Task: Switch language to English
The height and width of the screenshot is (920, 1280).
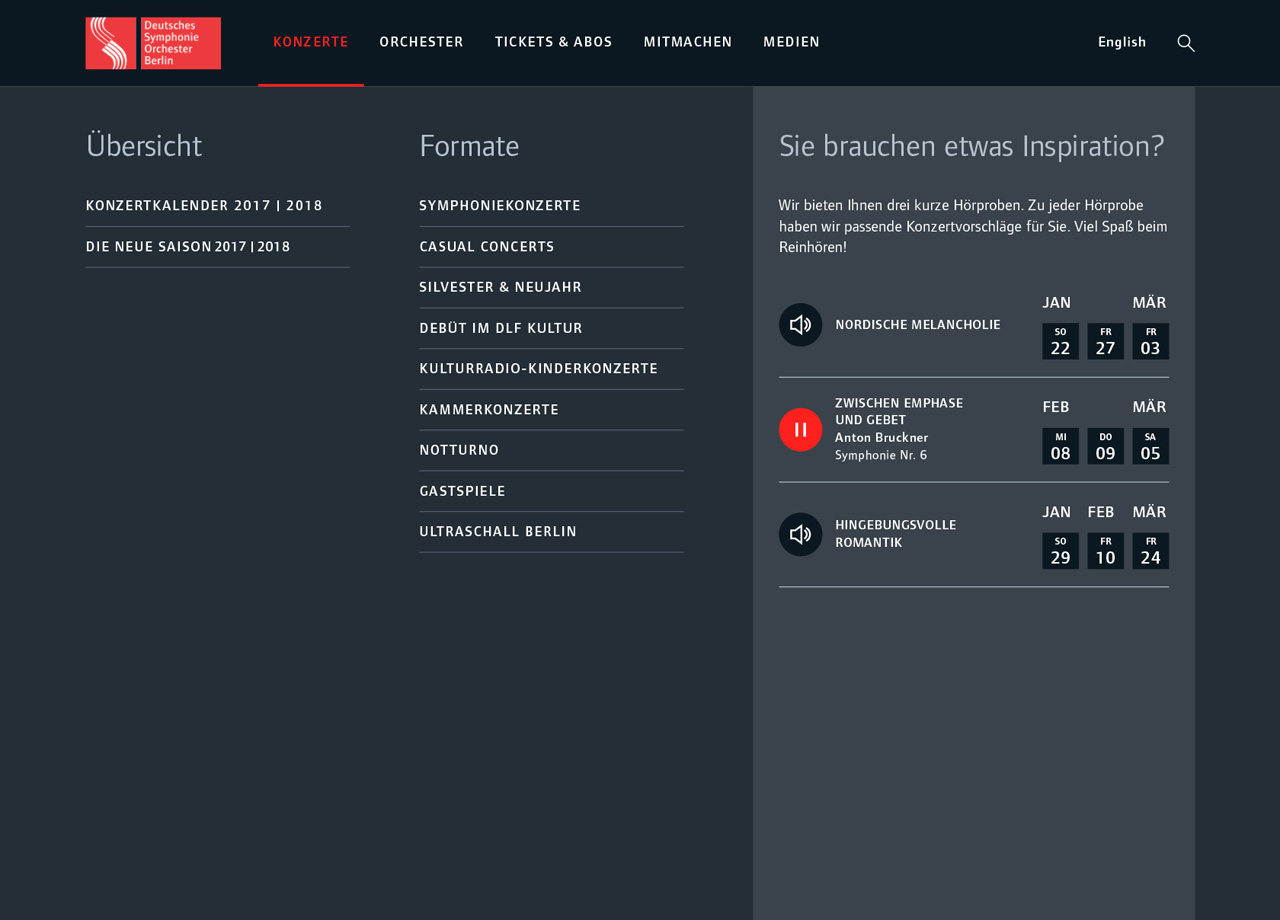Action: click(1122, 42)
